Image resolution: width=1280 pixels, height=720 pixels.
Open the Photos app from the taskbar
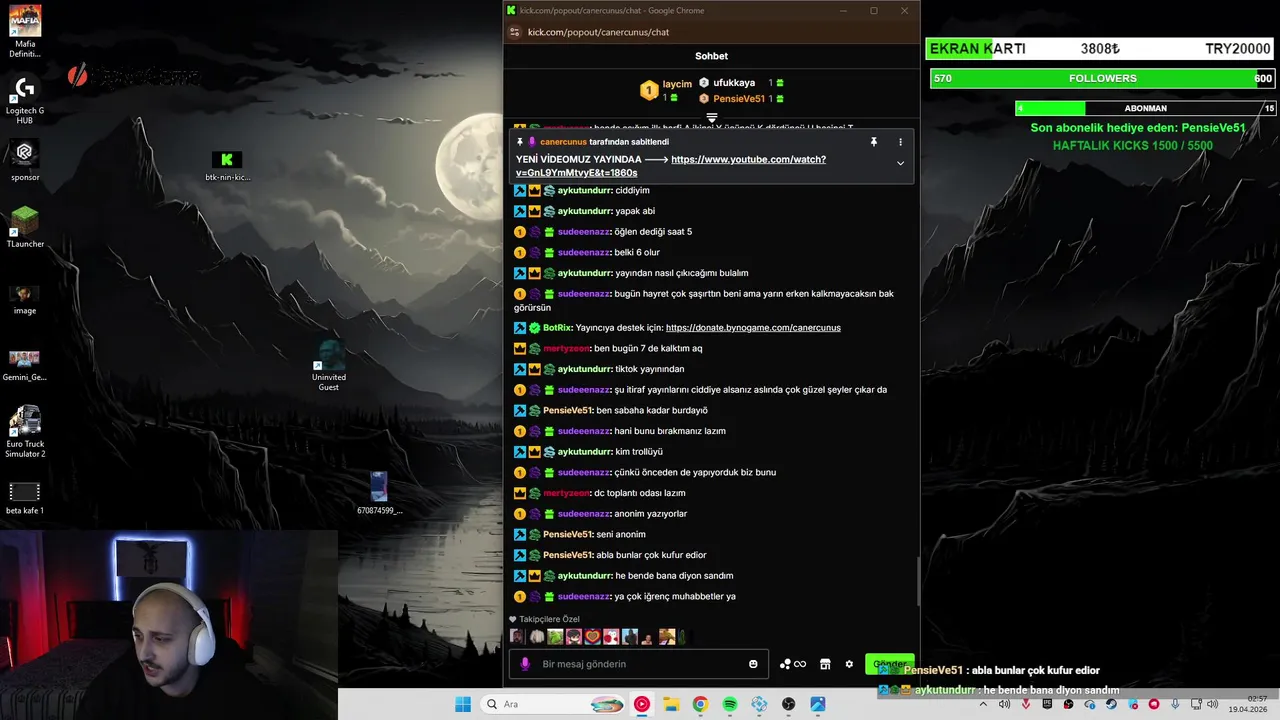click(x=817, y=704)
